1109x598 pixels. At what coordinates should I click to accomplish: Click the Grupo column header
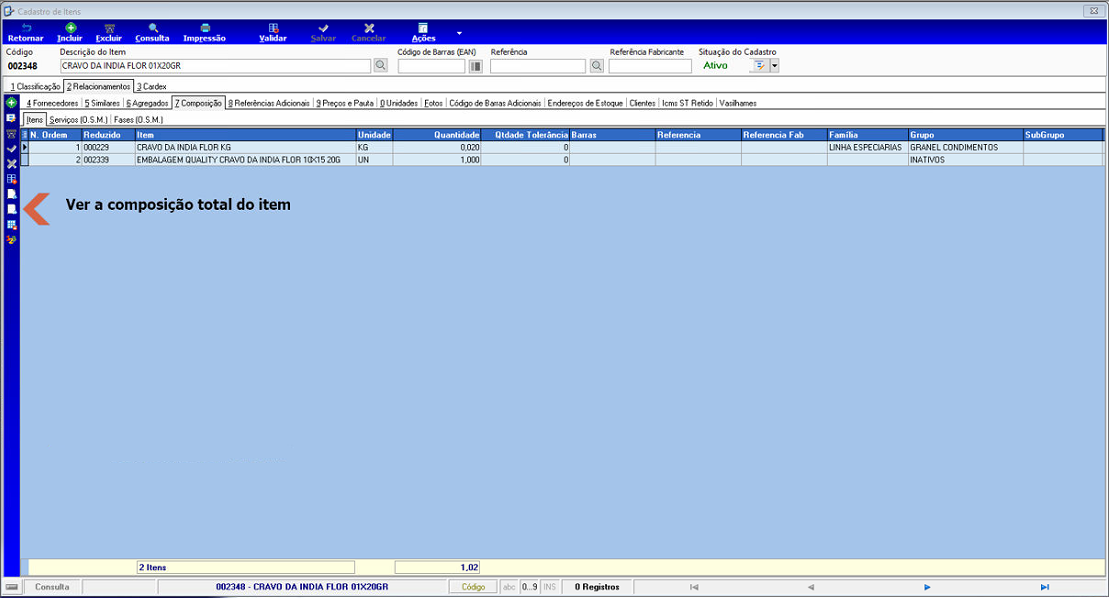pyautogui.click(x=965, y=134)
